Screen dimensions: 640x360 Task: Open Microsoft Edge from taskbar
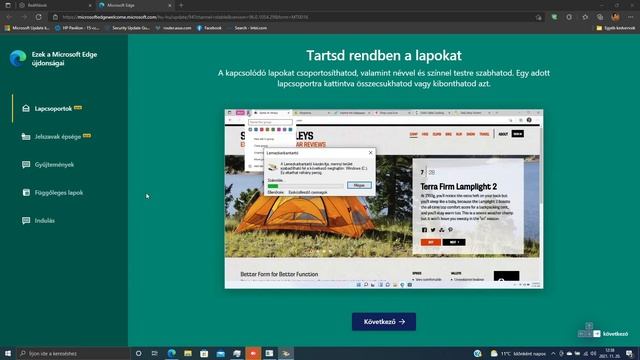(171, 353)
